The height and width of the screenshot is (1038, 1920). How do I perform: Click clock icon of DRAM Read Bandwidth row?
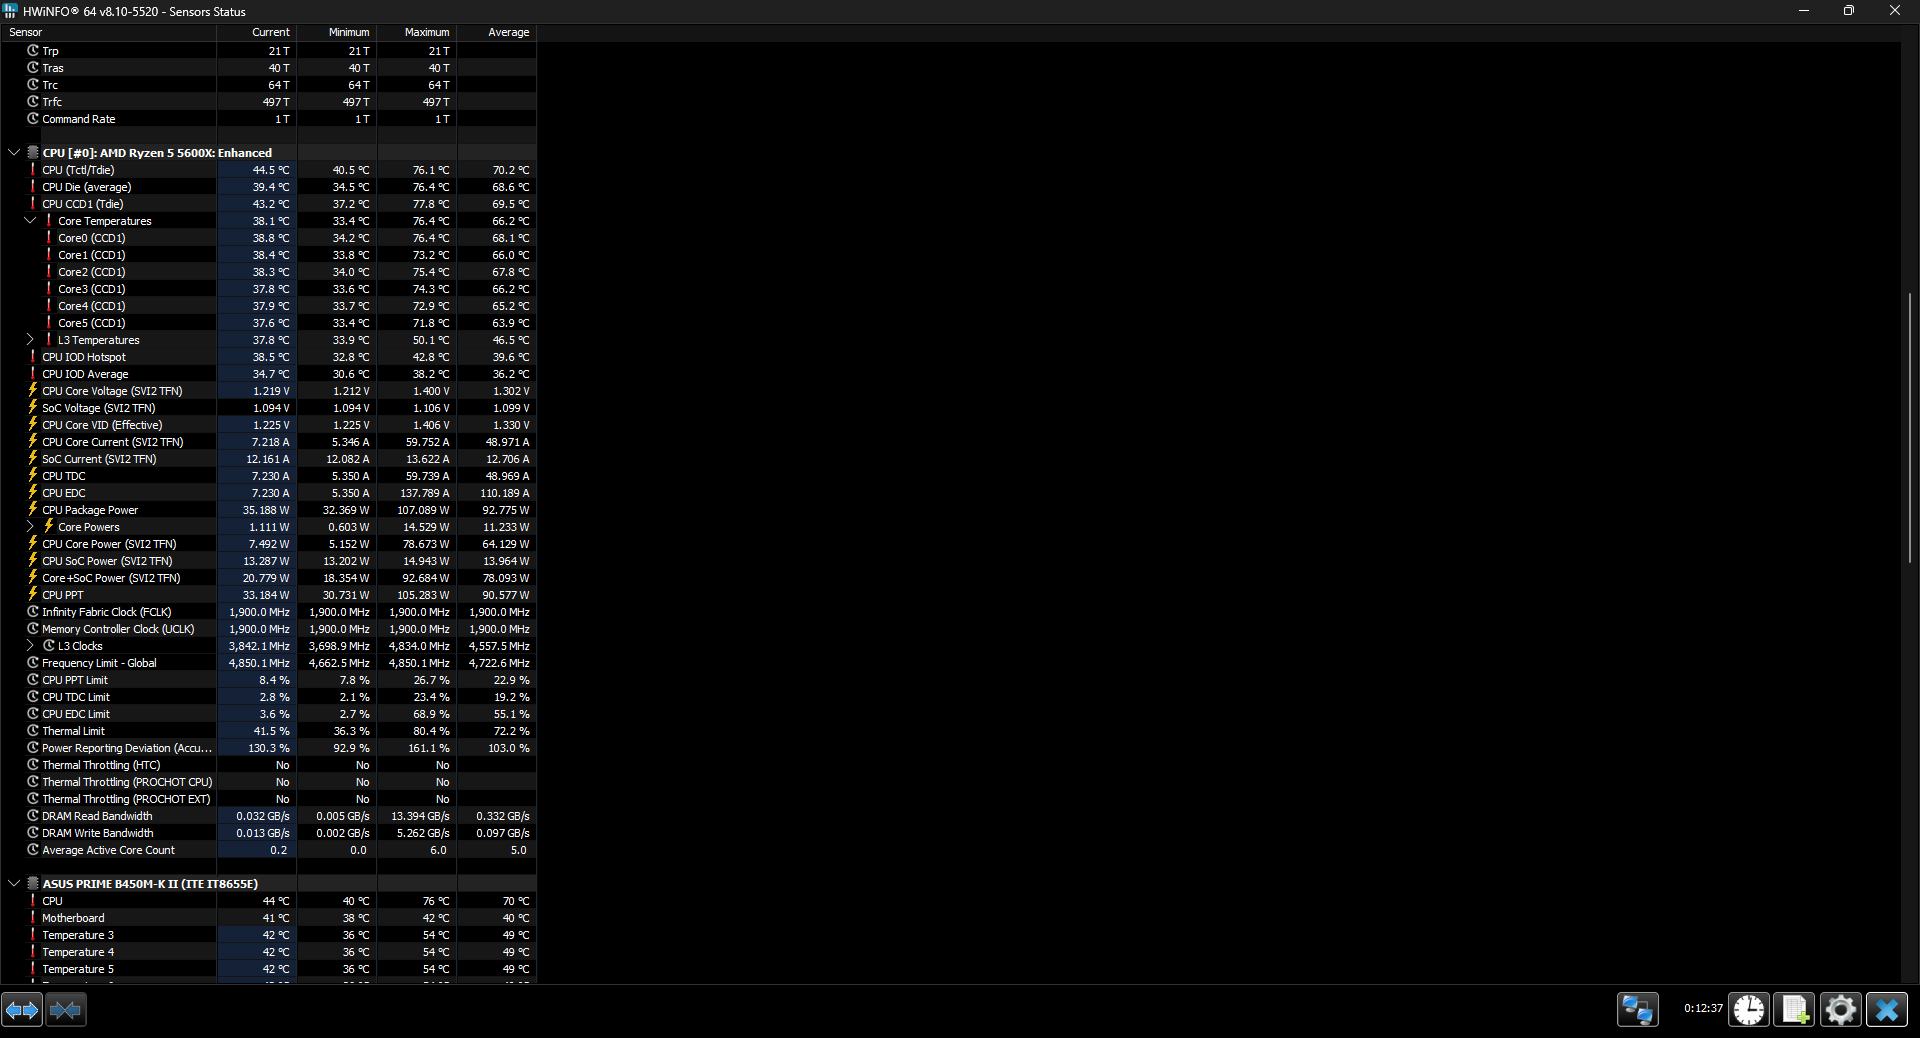click(x=33, y=816)
